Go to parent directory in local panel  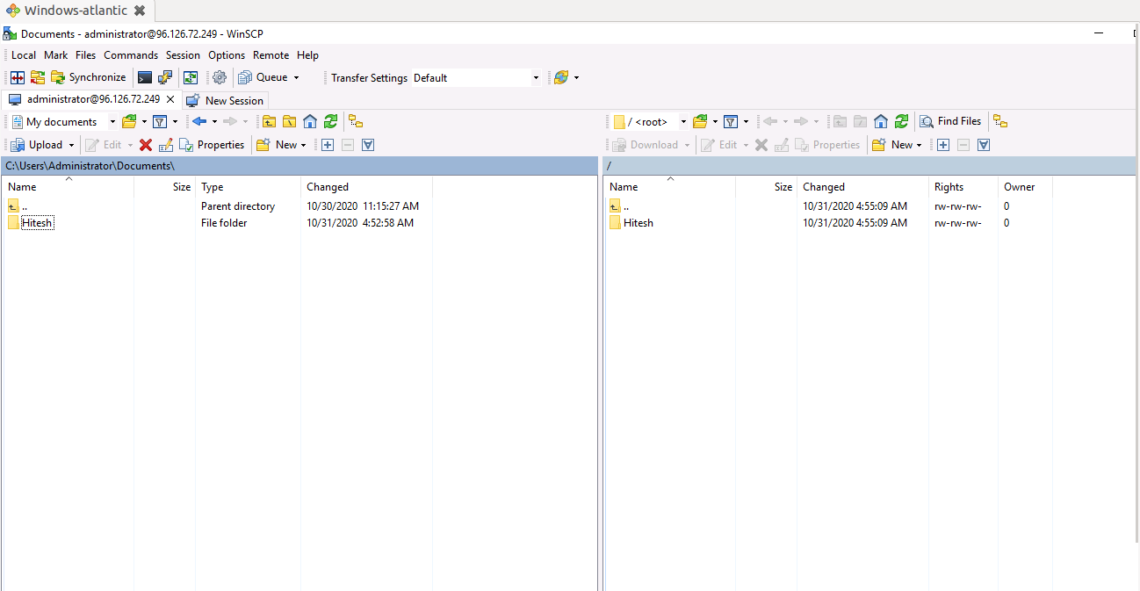pos(268,121)
